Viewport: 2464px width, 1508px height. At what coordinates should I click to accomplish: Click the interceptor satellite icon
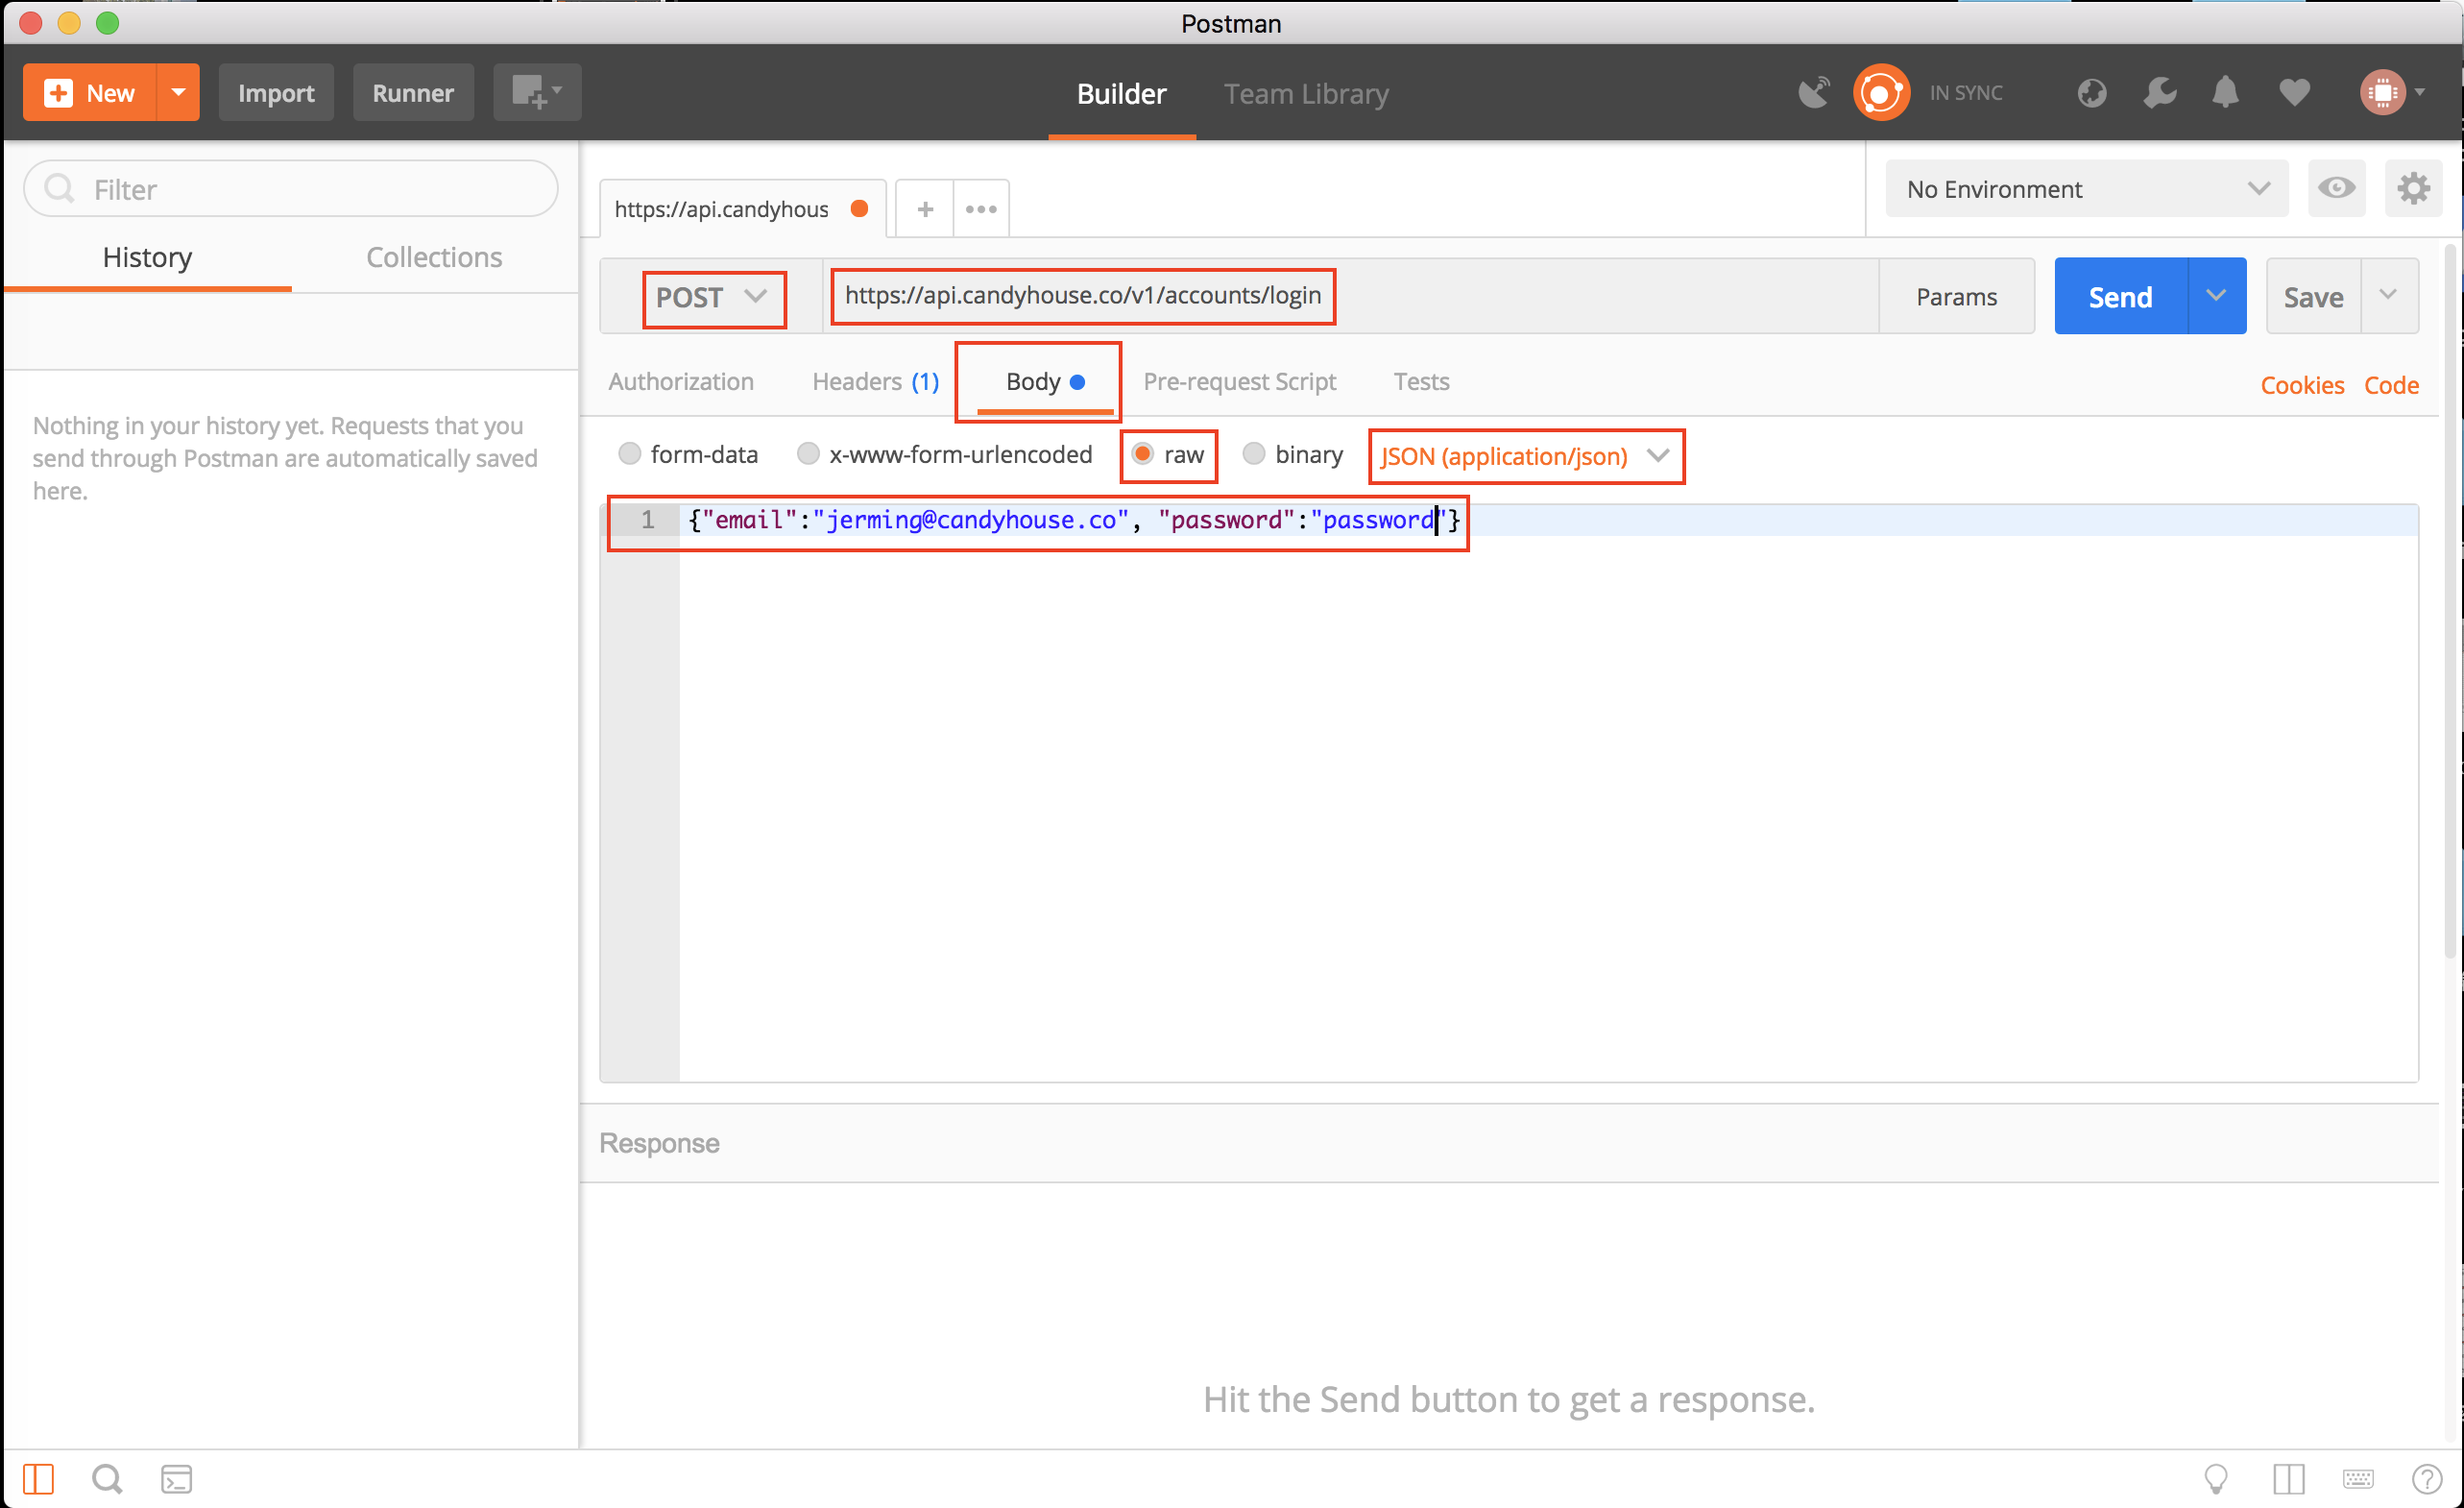(1814, 93)
